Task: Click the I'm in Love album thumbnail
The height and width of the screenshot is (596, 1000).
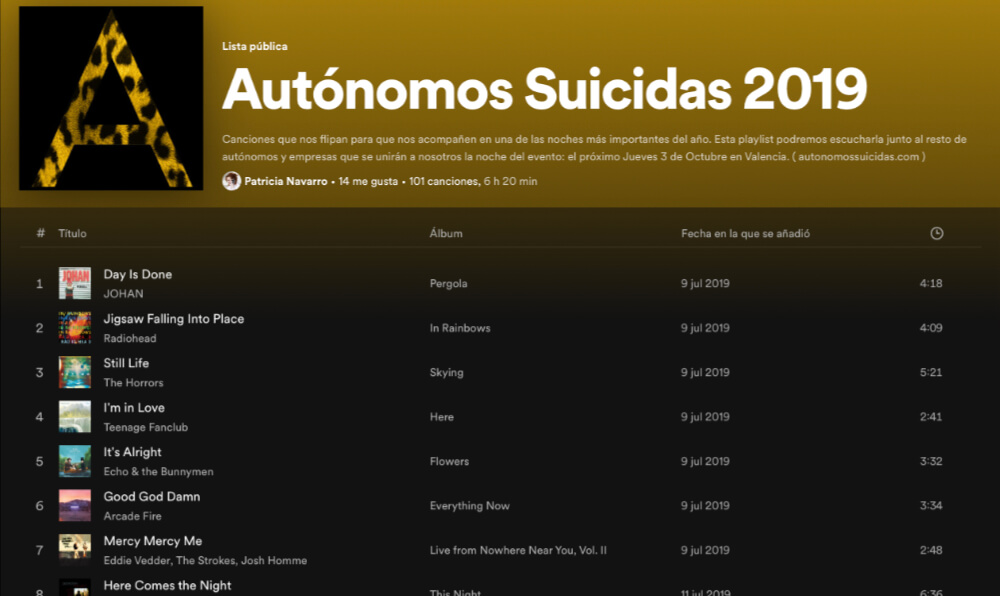Action: pos(75,417)
